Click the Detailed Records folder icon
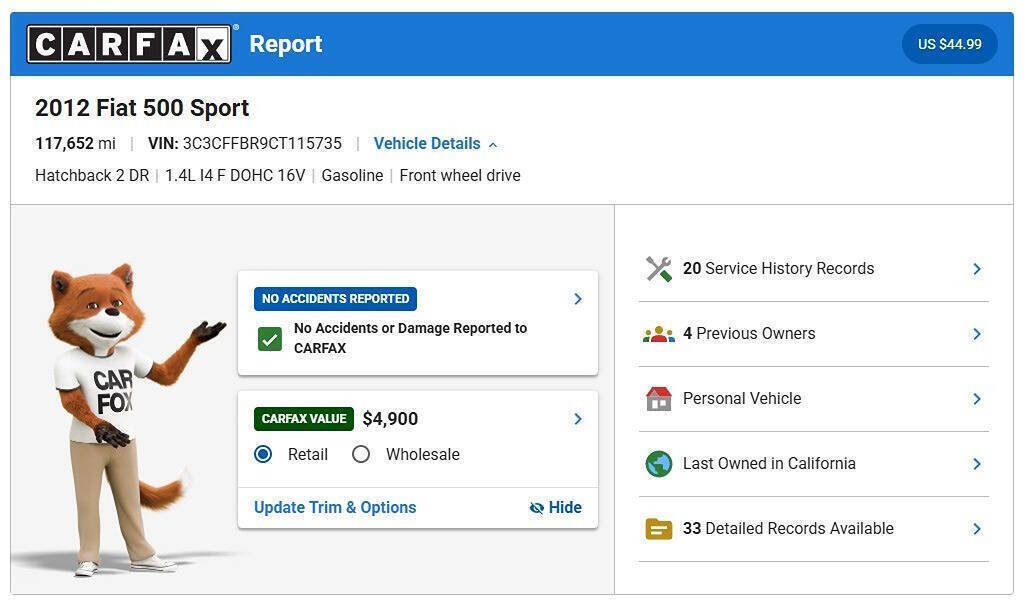 point(658,529)
